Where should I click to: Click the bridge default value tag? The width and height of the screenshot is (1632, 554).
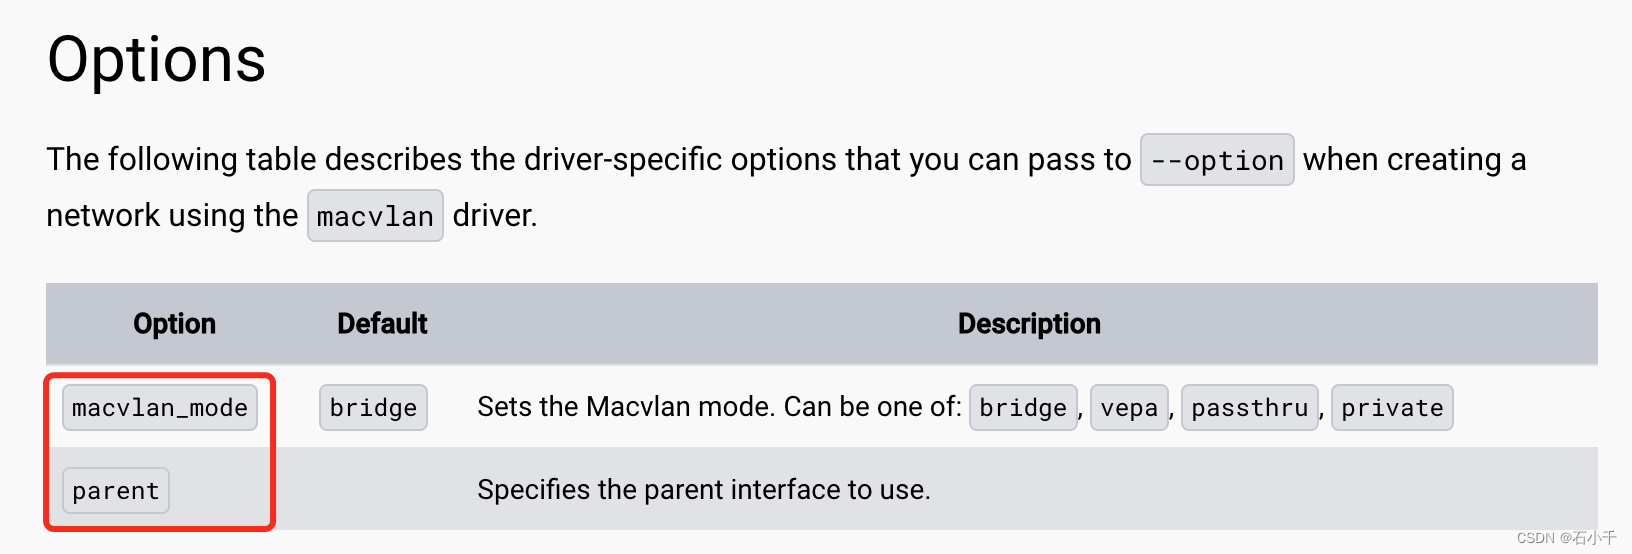coord(373,408)
